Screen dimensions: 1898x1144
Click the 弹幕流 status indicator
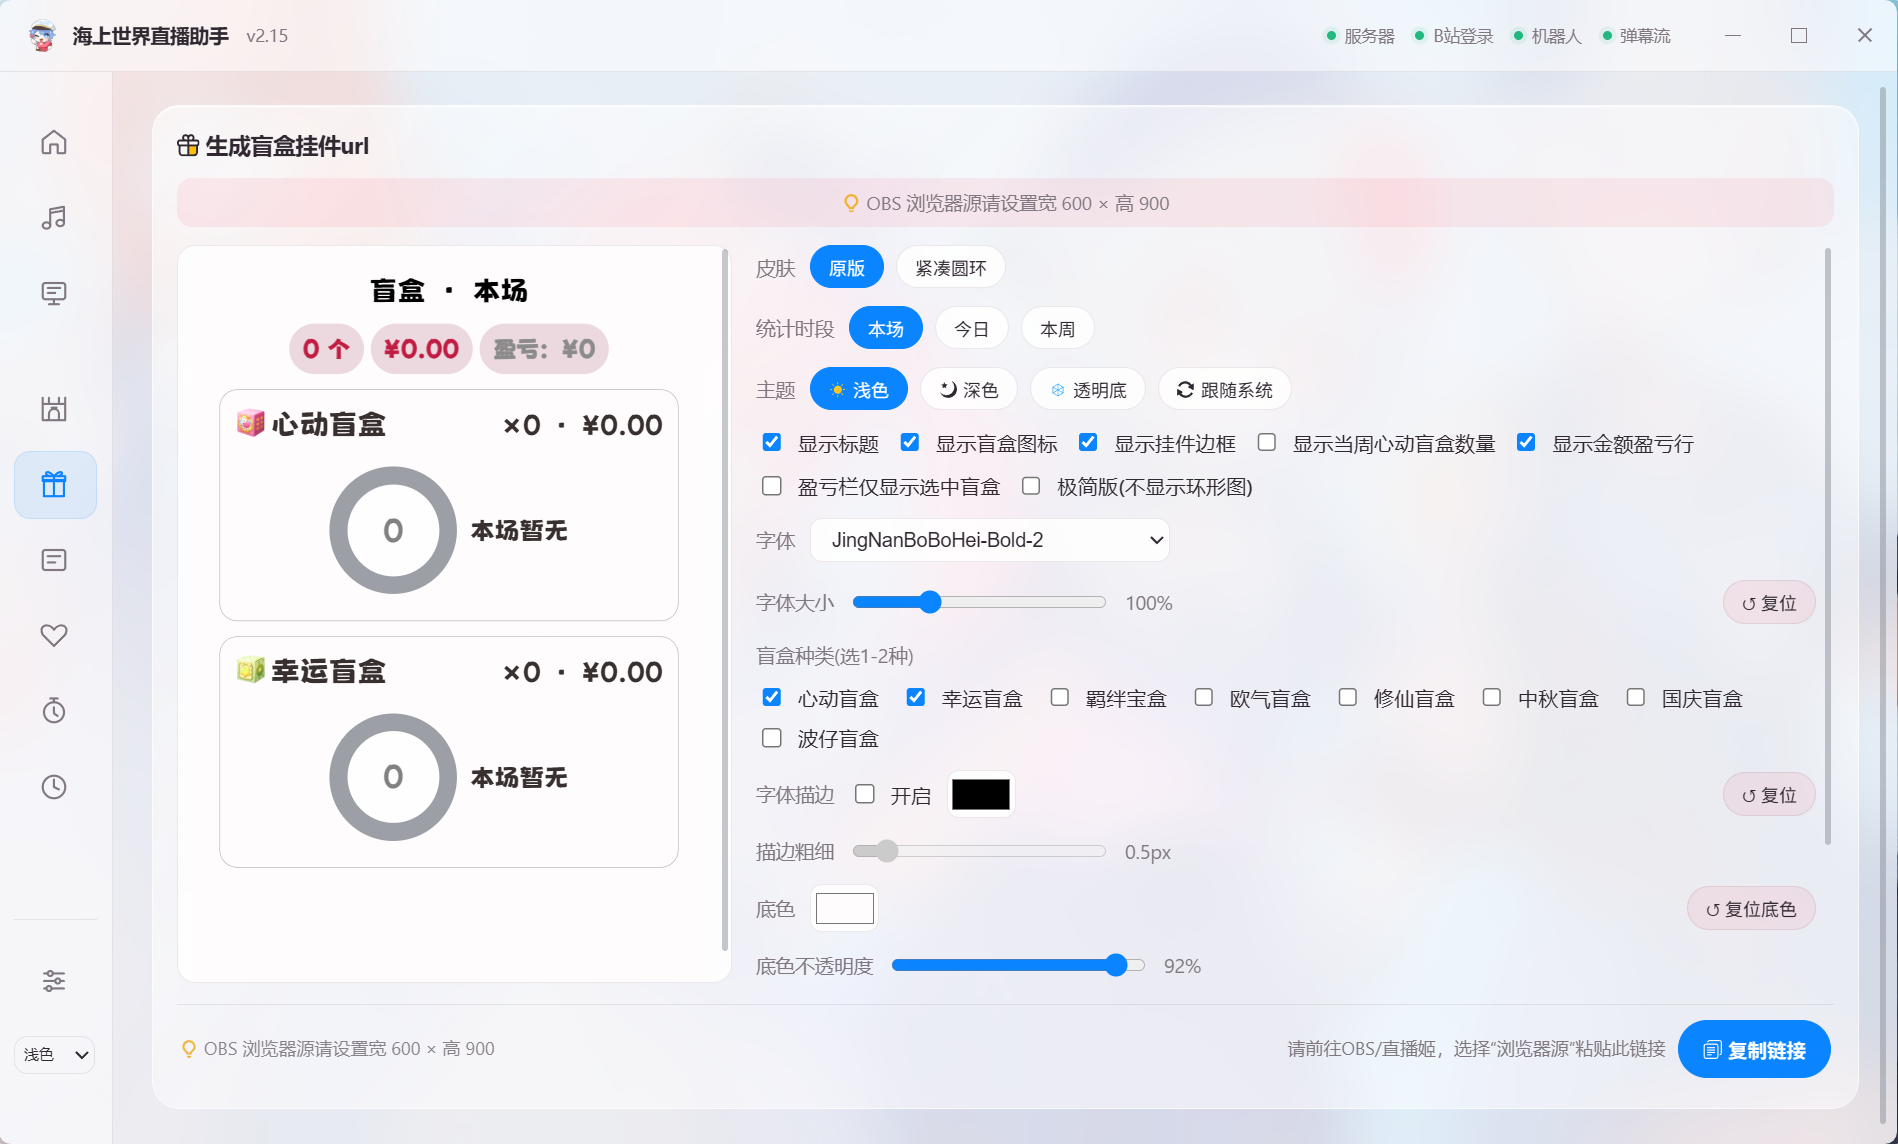point(1636,36)
